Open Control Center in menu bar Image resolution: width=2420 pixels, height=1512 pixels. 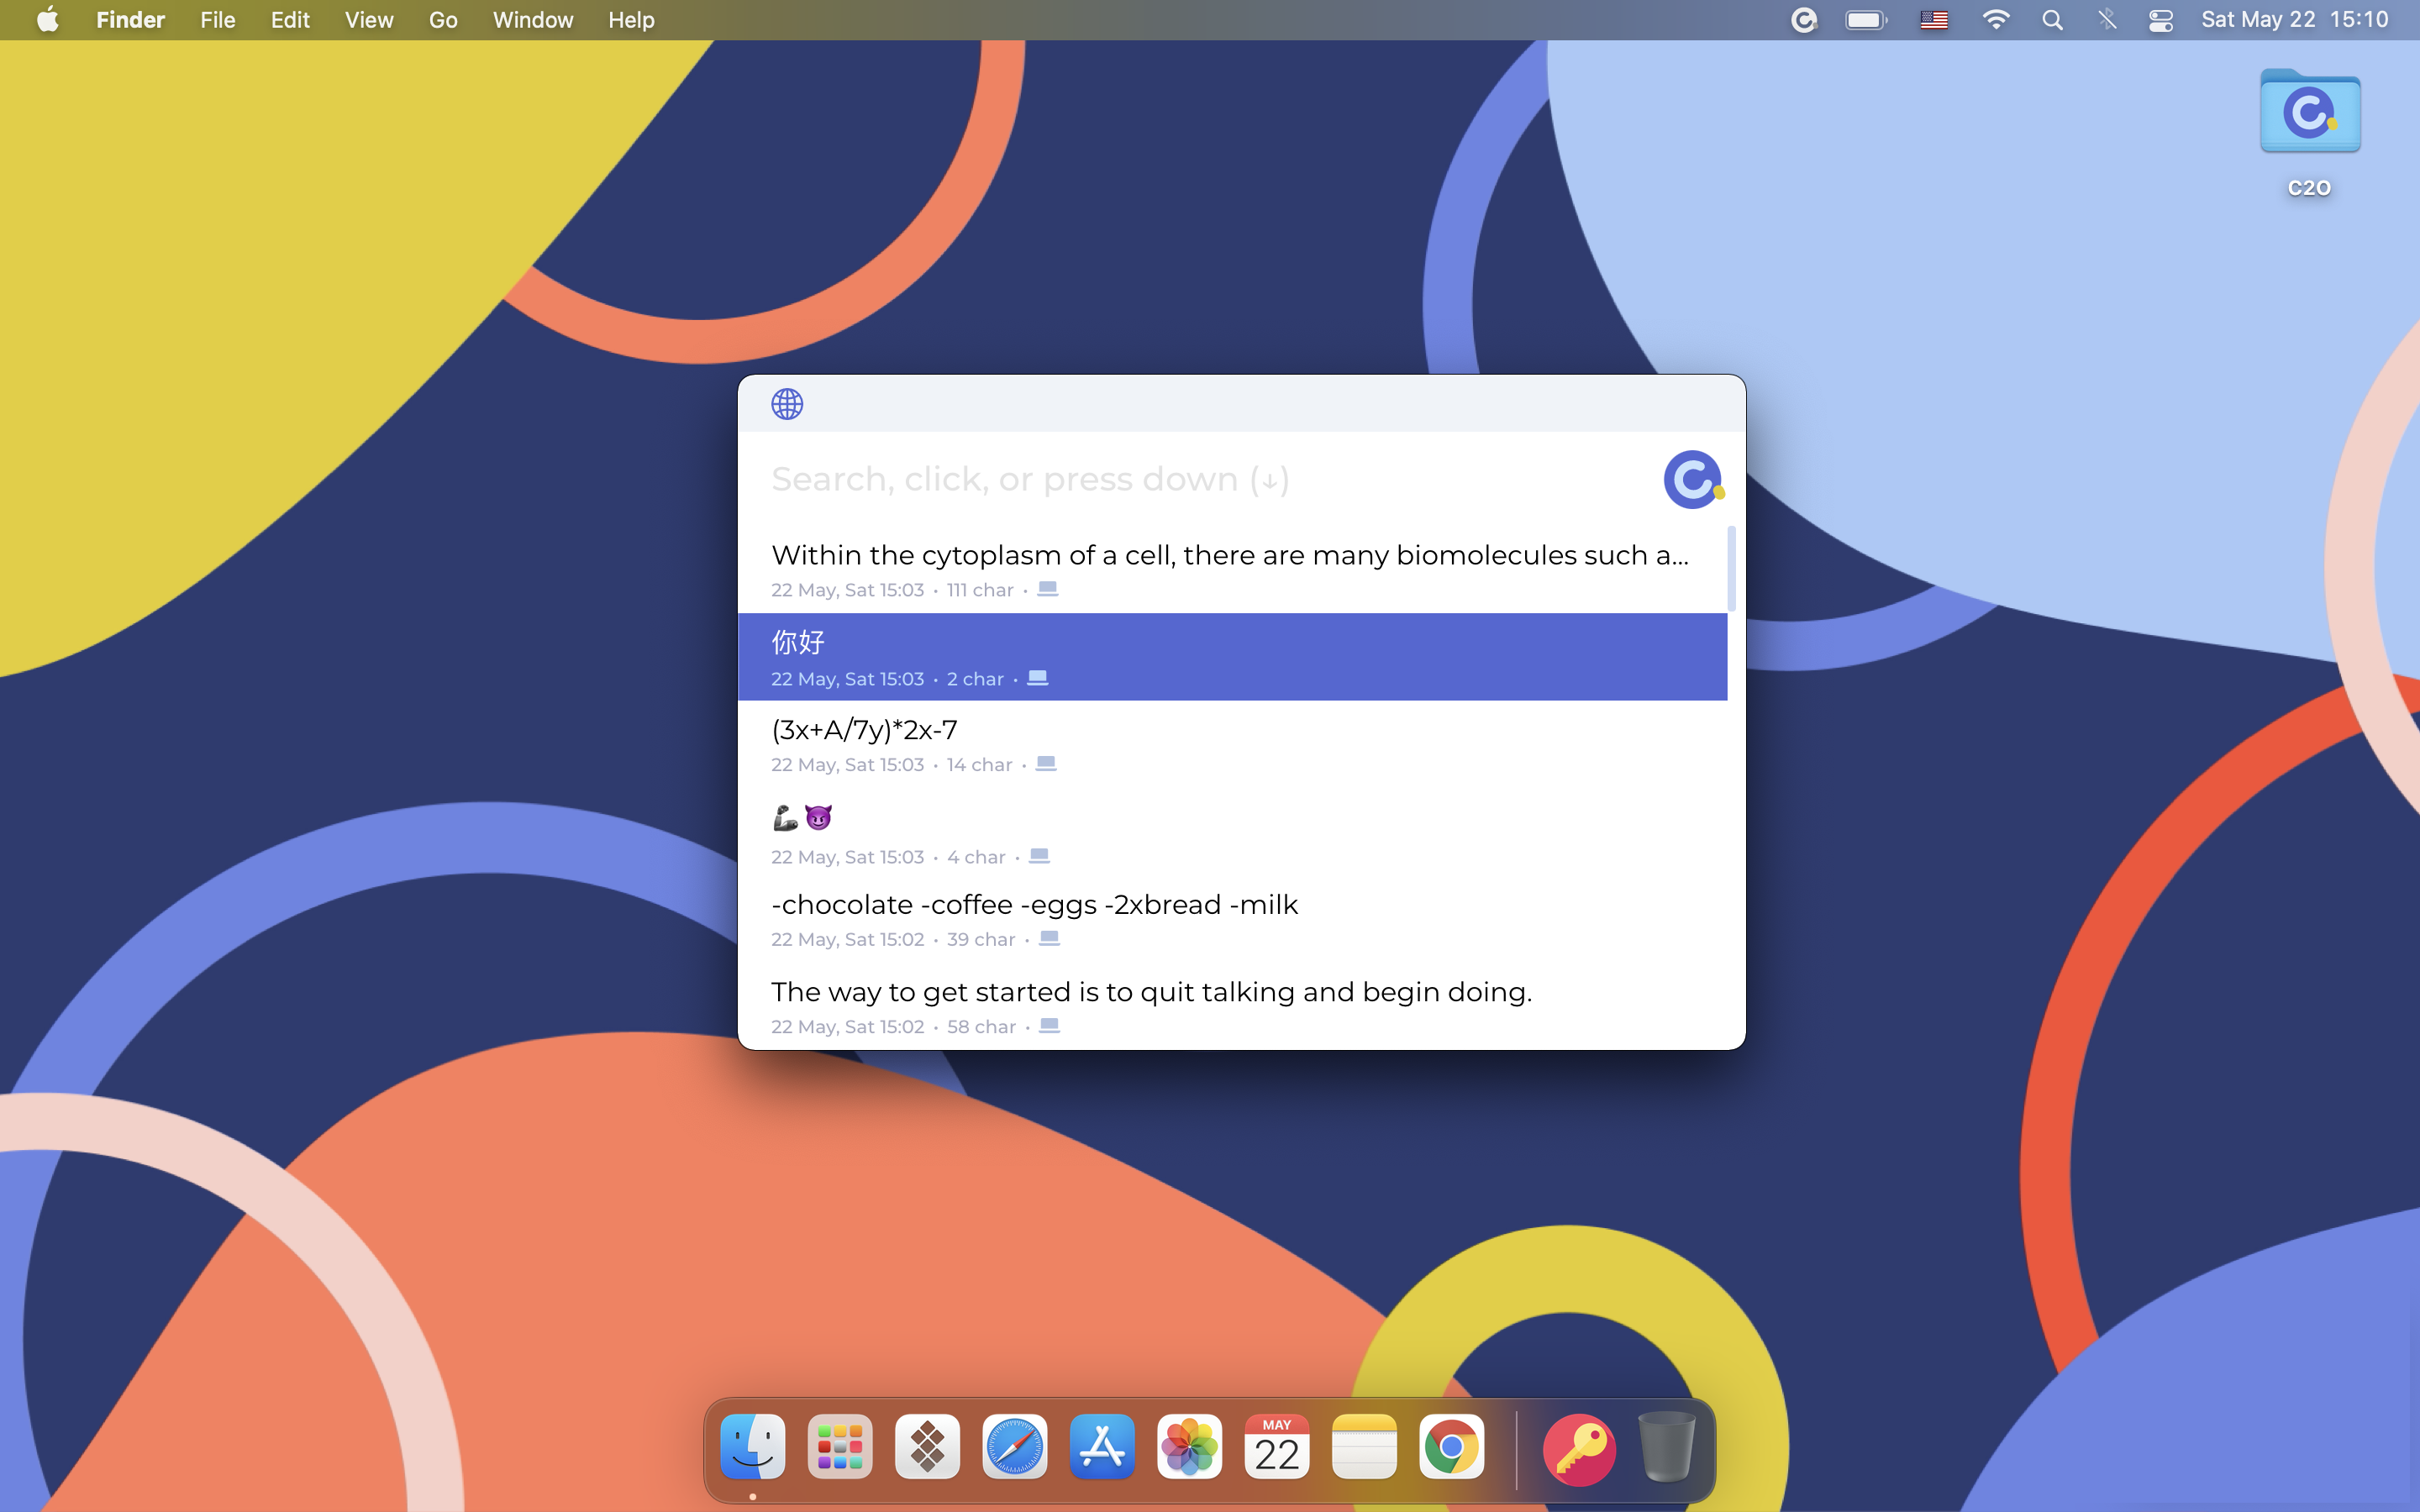coord(2160,20)
